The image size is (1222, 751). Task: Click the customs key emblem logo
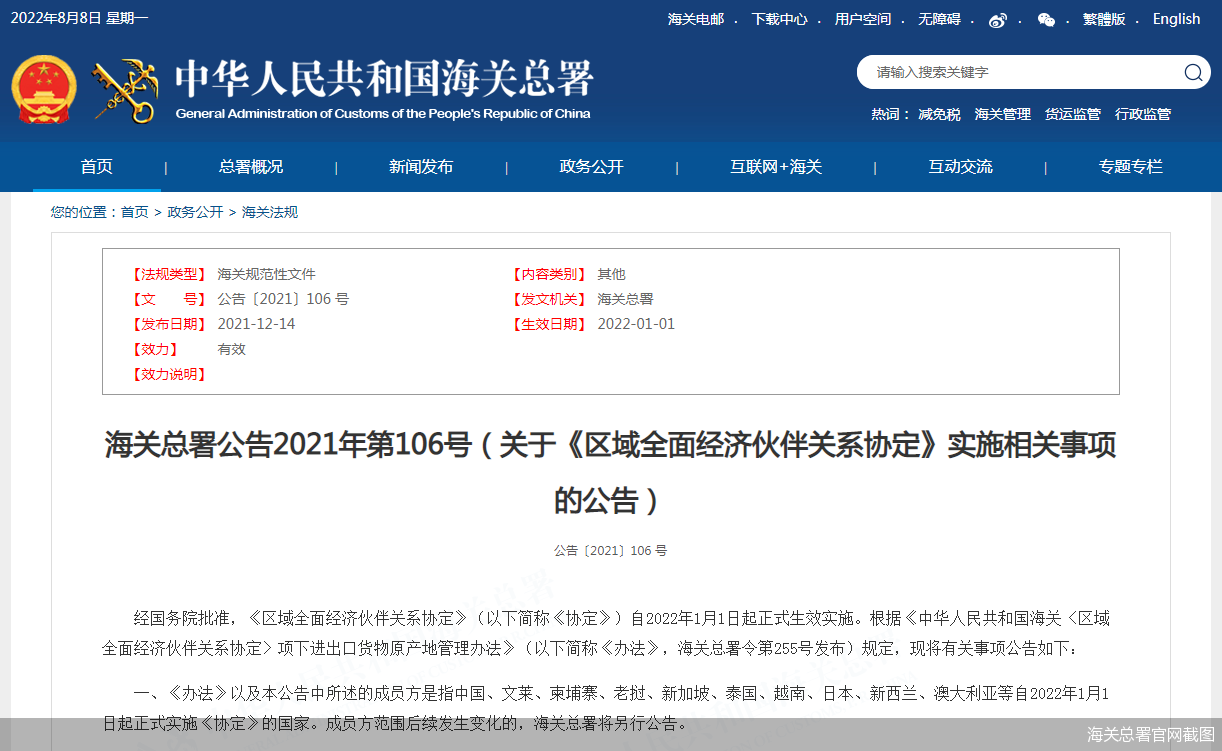(x=125, y=91)
